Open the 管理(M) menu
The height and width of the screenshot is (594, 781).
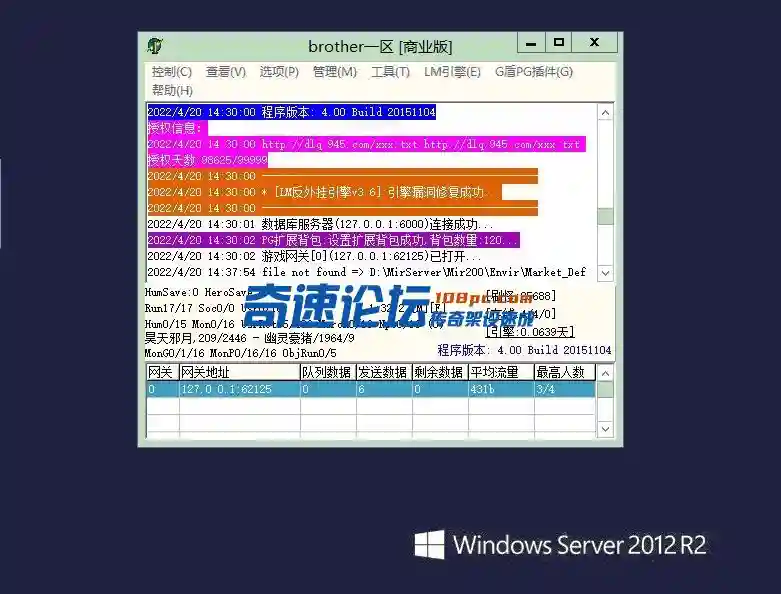[x=335, y=72]
